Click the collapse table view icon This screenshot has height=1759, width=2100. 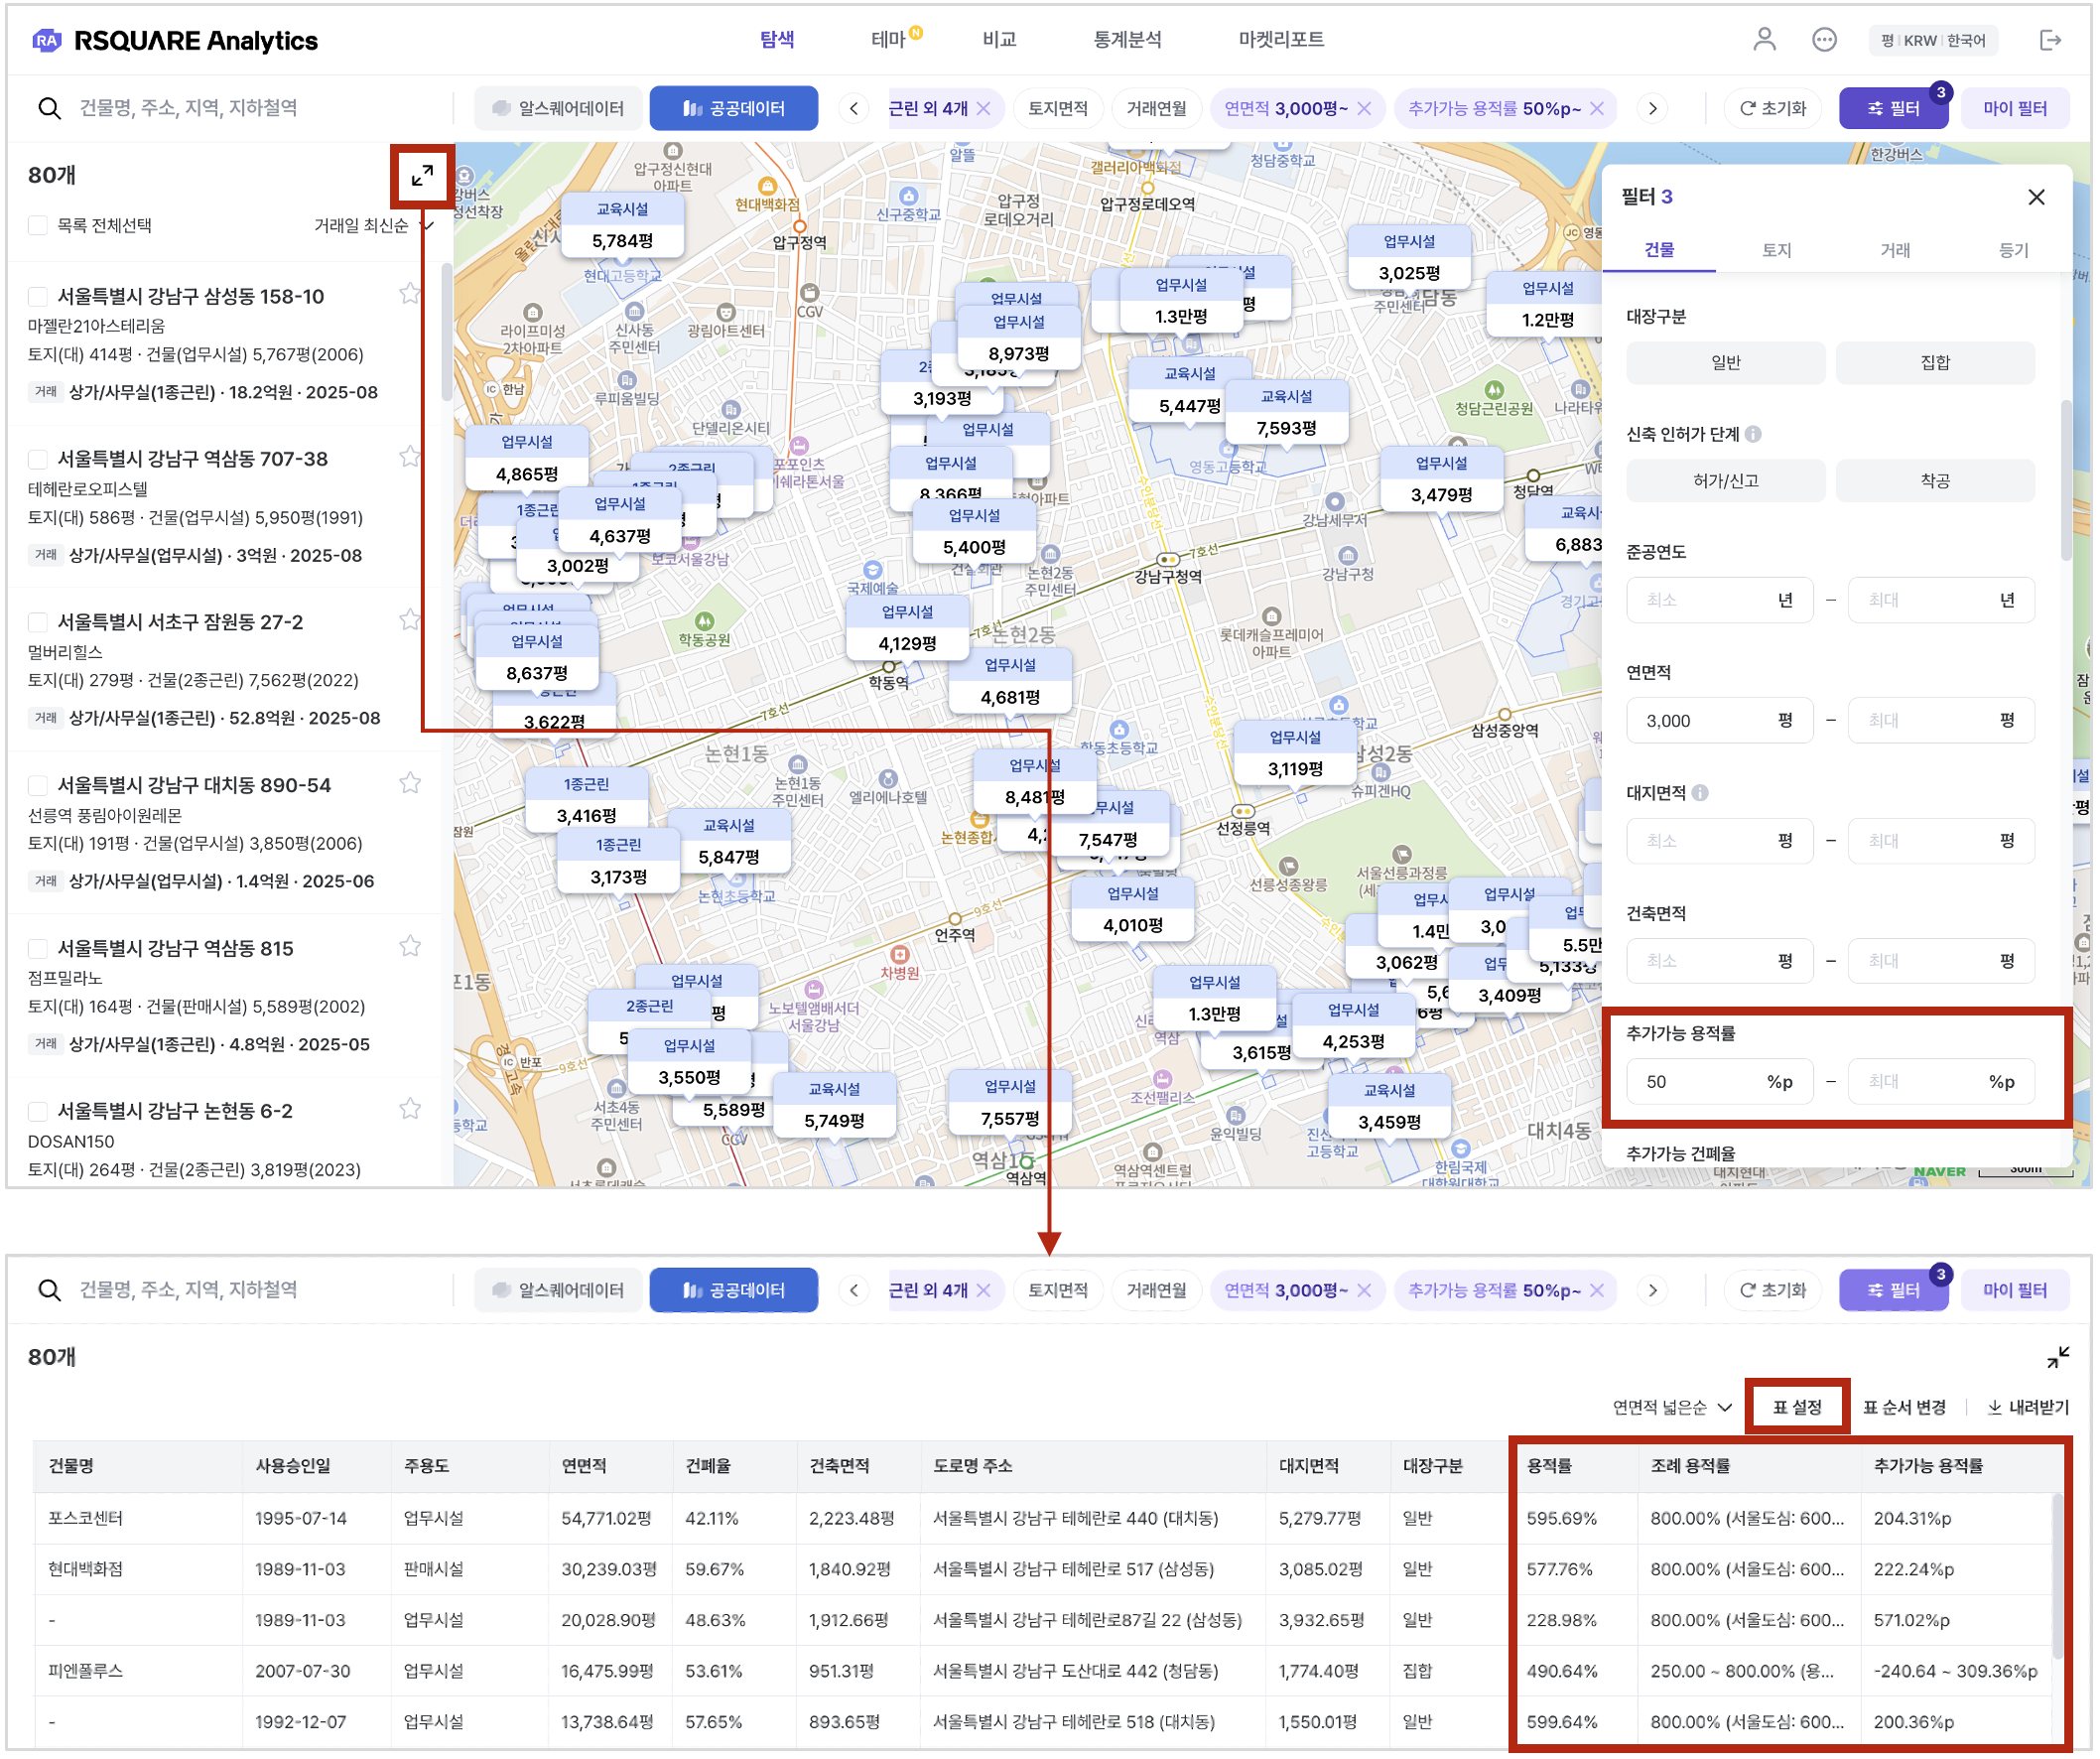[x=2061, y=1360]
